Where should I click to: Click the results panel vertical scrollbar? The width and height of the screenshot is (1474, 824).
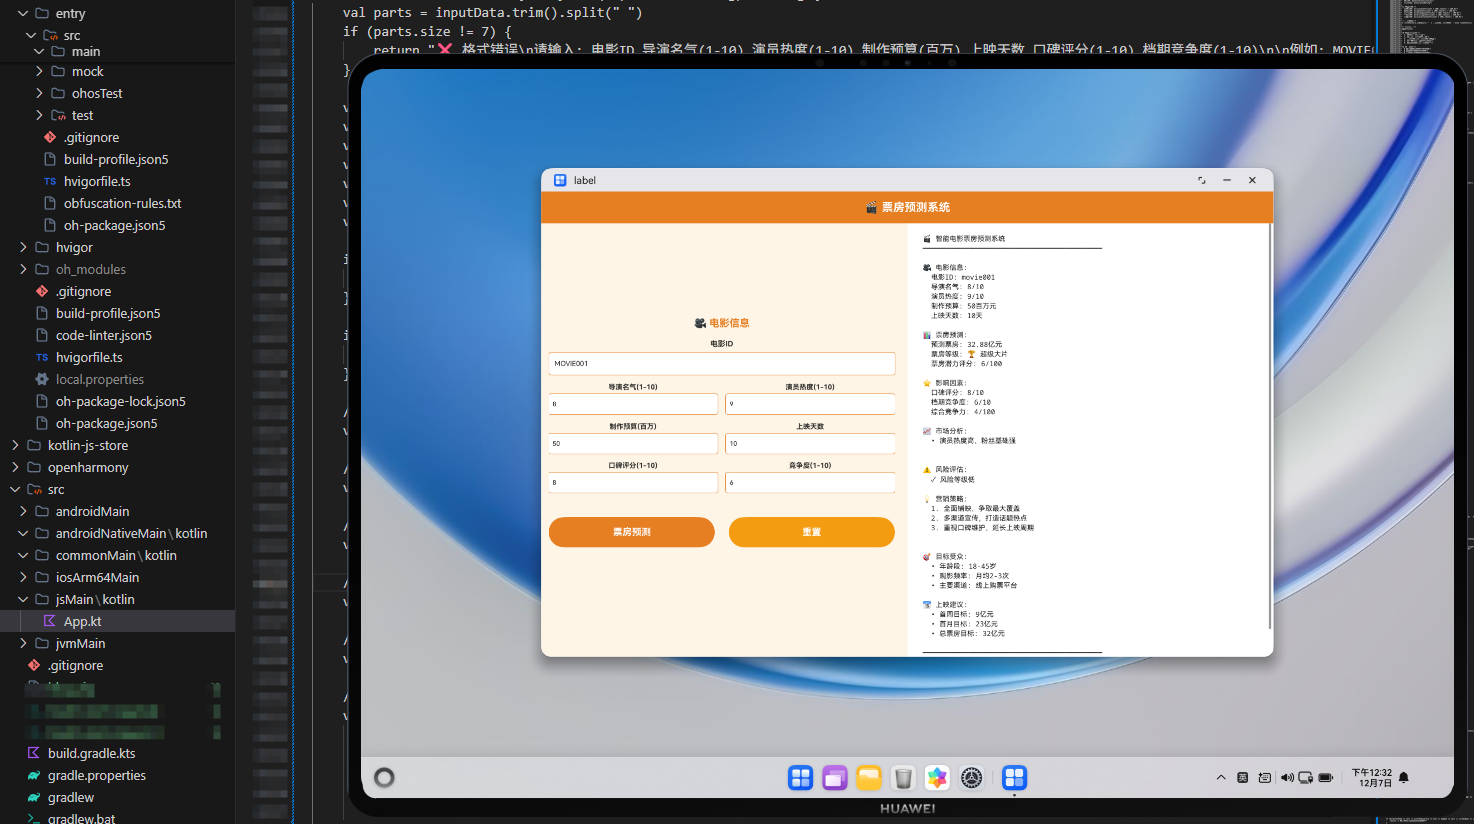tap(1270, 427)
